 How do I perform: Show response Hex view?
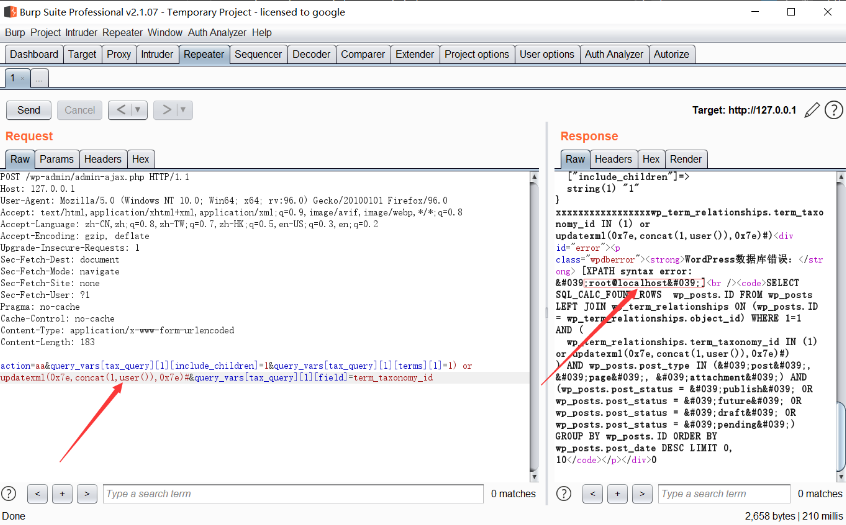(x=651, y=159)
